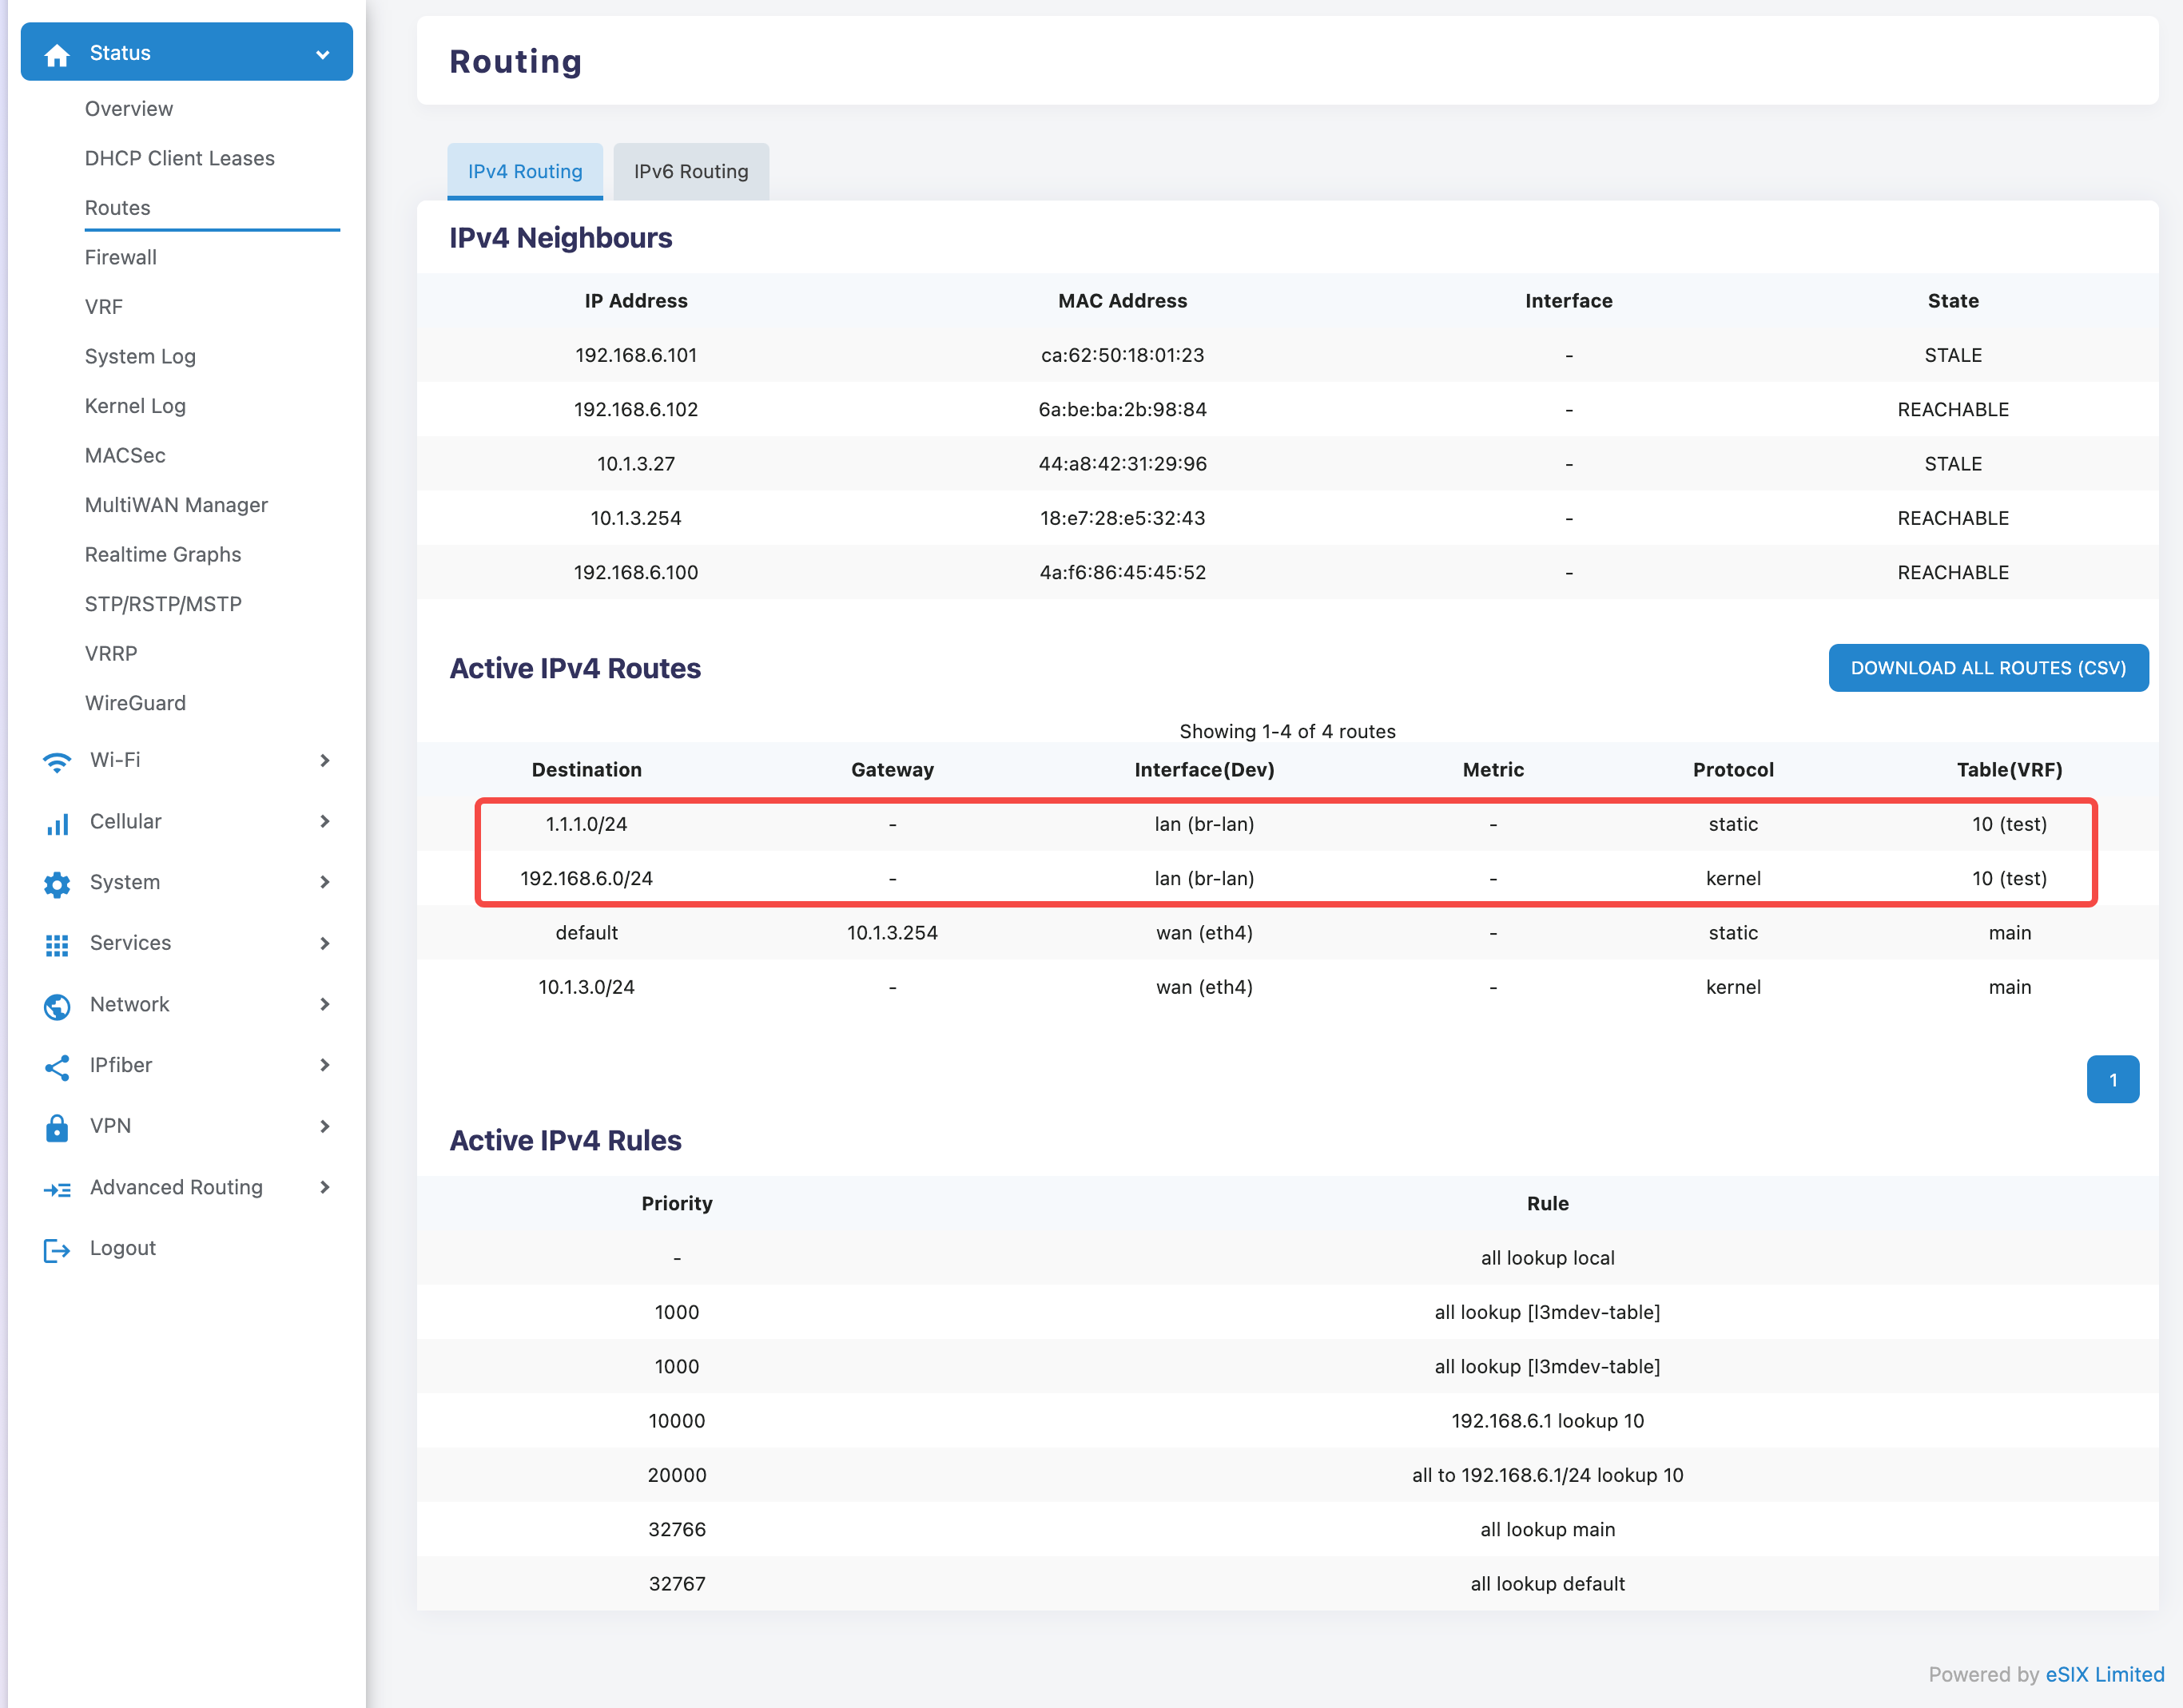Click the Cellular signal bars icon
2183x1708 pixels.
(x=57, y=823)
